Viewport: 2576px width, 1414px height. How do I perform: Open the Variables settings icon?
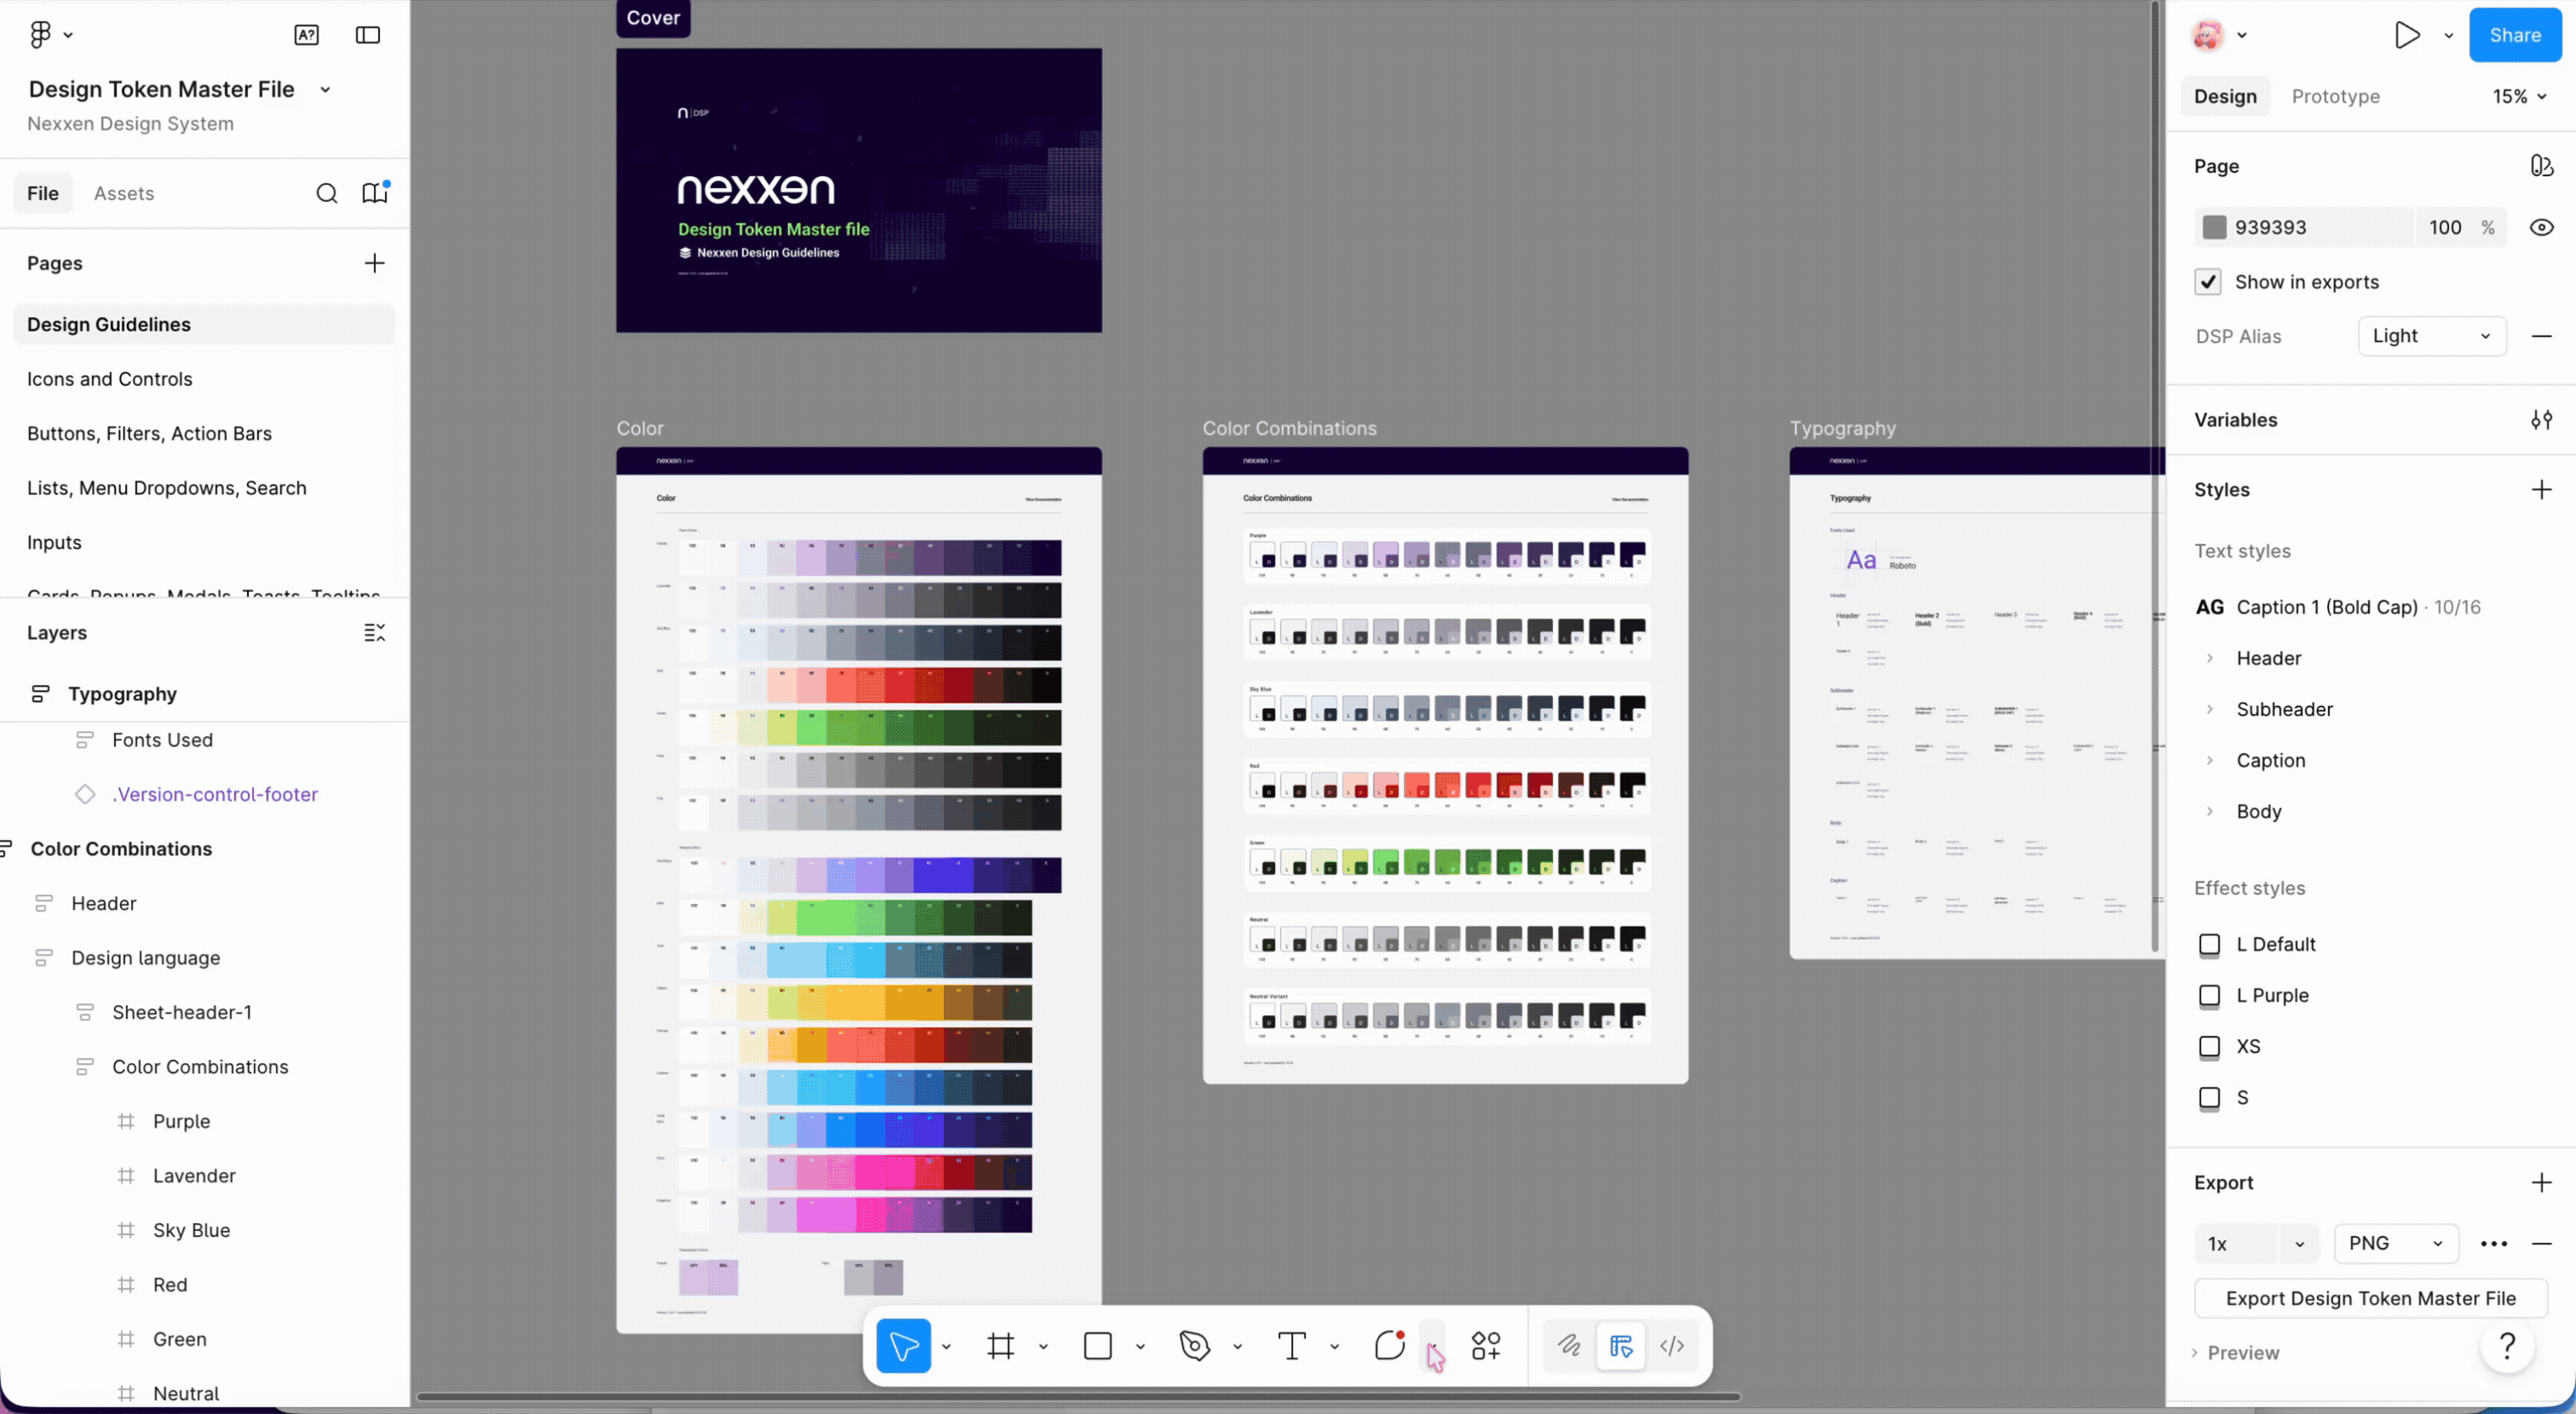pos(2541,420)
